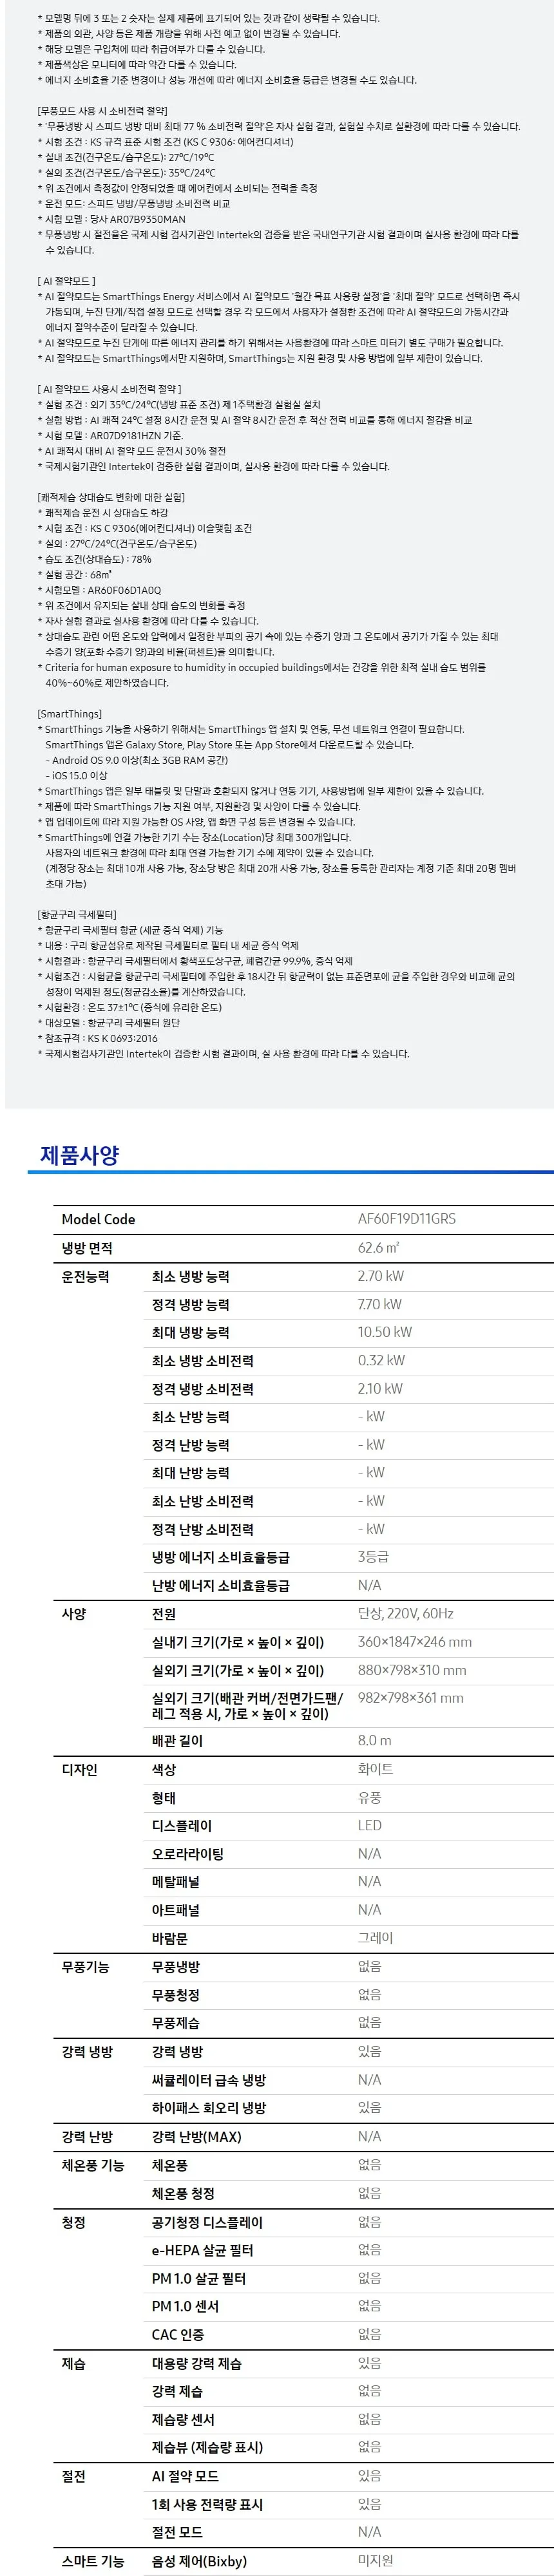The height and width of the screenshot is (2576, 554).
Task: Click the '아트패널' label
Action: [x=176, y=1910]
